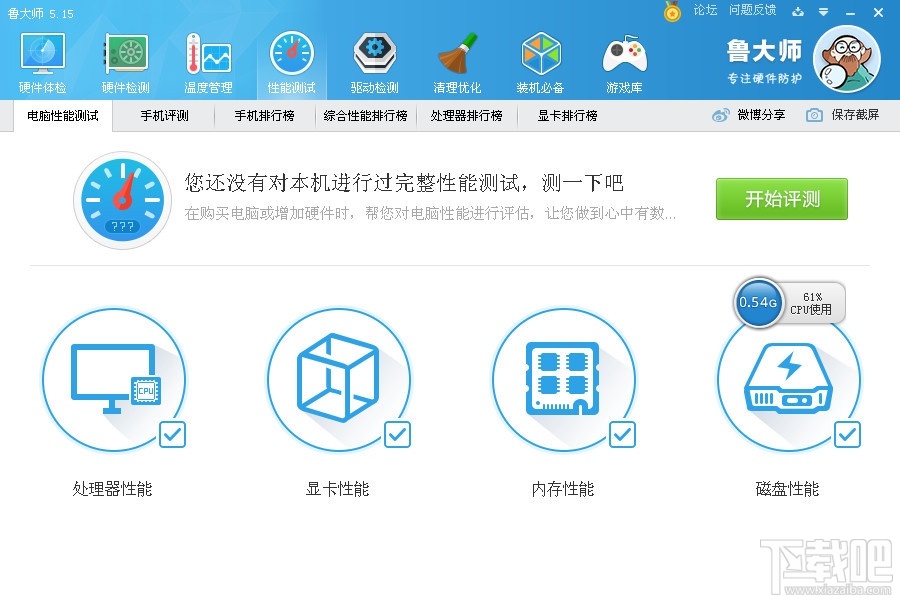The image size is (900, 600).
Task: Click the 显卡性能 label text
Action: [338, 489]
